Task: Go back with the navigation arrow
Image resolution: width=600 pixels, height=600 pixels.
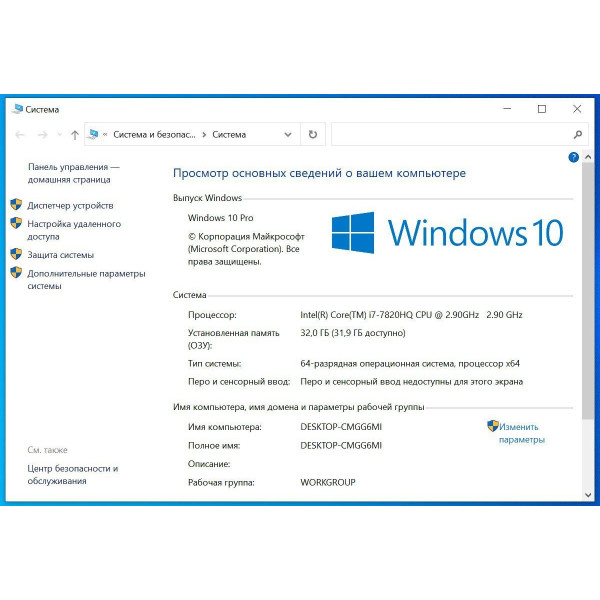Action: point(20,135)
